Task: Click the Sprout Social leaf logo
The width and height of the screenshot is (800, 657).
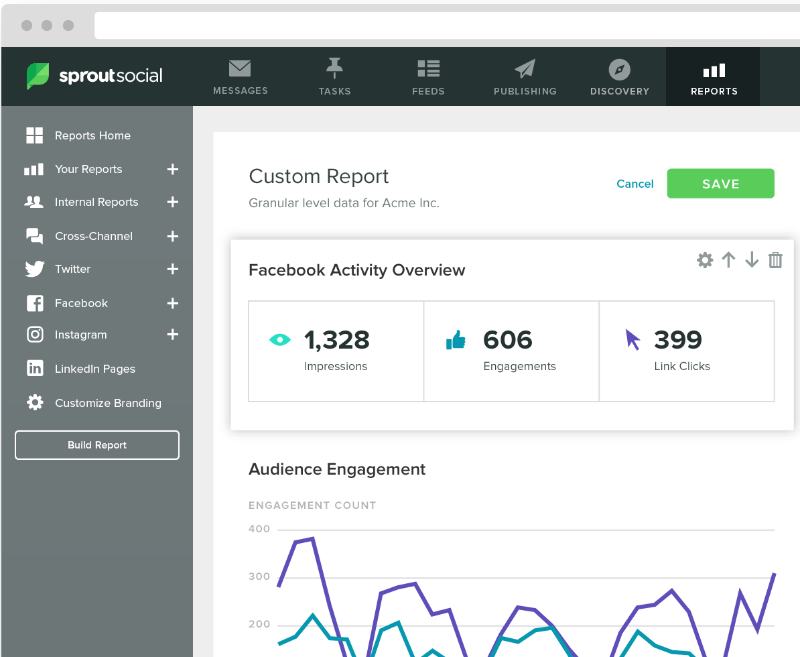Action: (38, 76)
